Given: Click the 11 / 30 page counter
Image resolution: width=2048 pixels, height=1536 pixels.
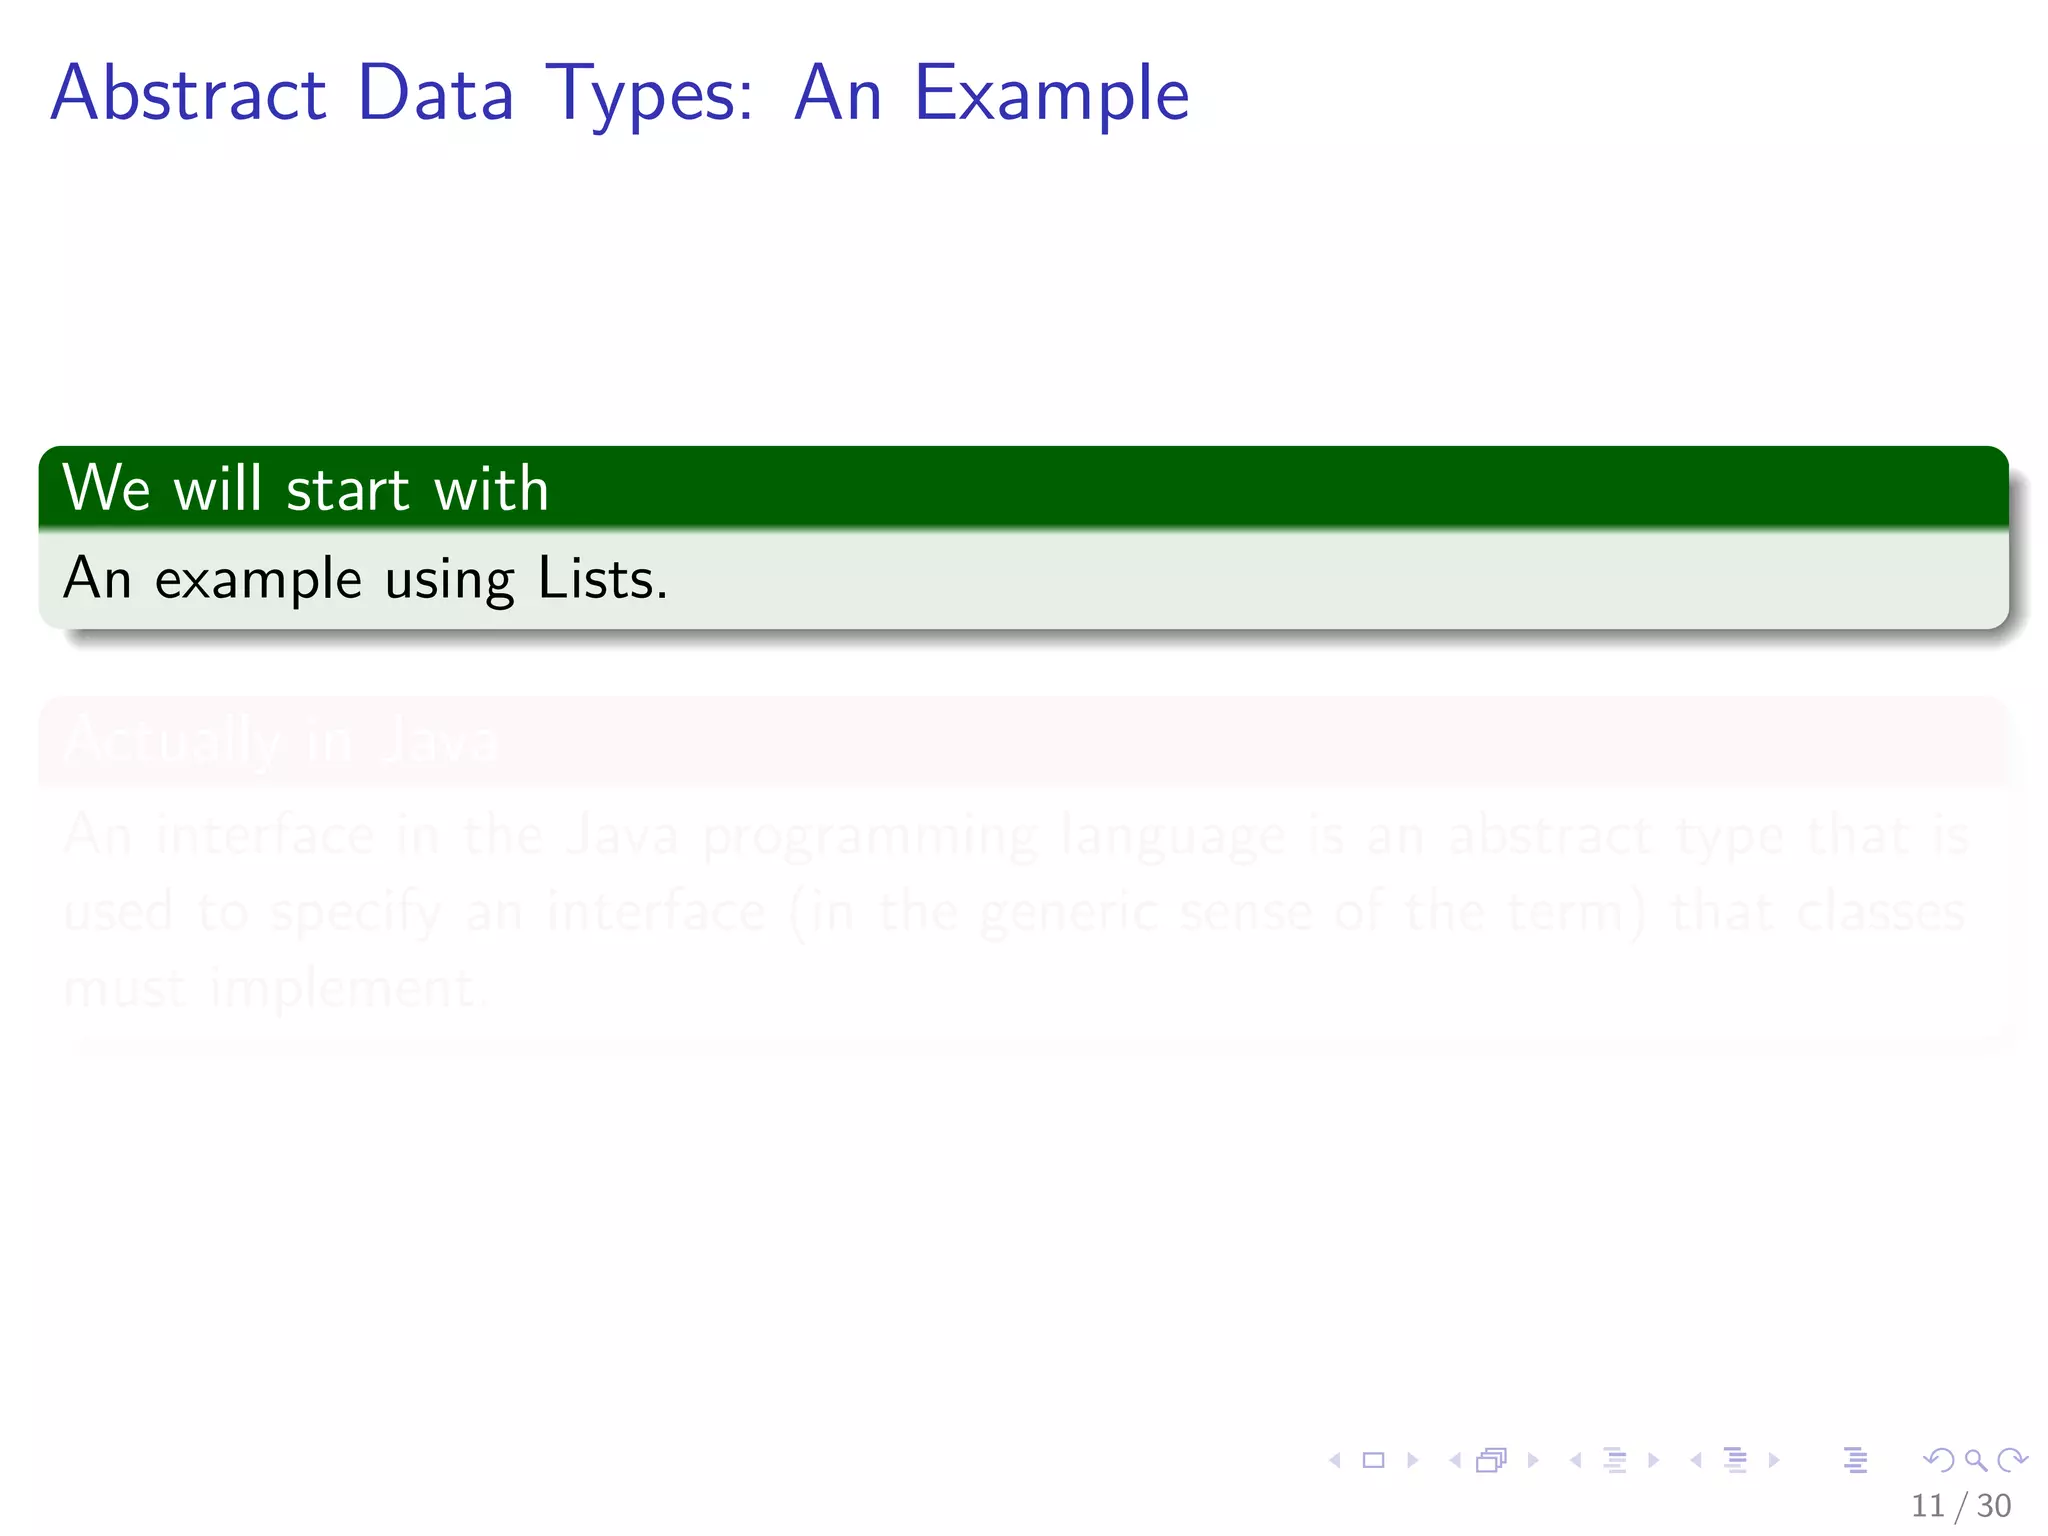Looking at the screenshot, I should point(1961,1506).
